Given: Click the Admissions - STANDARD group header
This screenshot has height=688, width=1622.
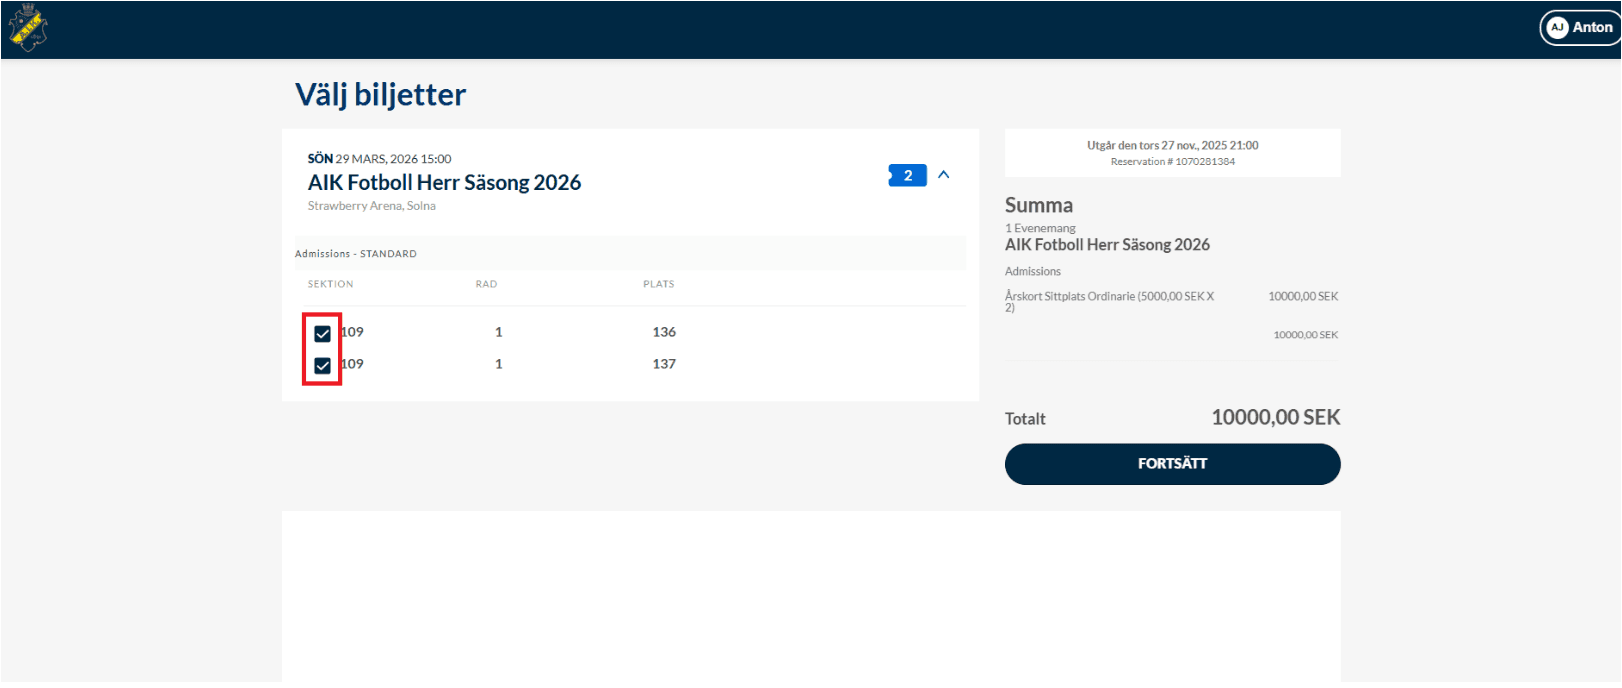Looking at the screenshot, I should click(x=356, y=254).
